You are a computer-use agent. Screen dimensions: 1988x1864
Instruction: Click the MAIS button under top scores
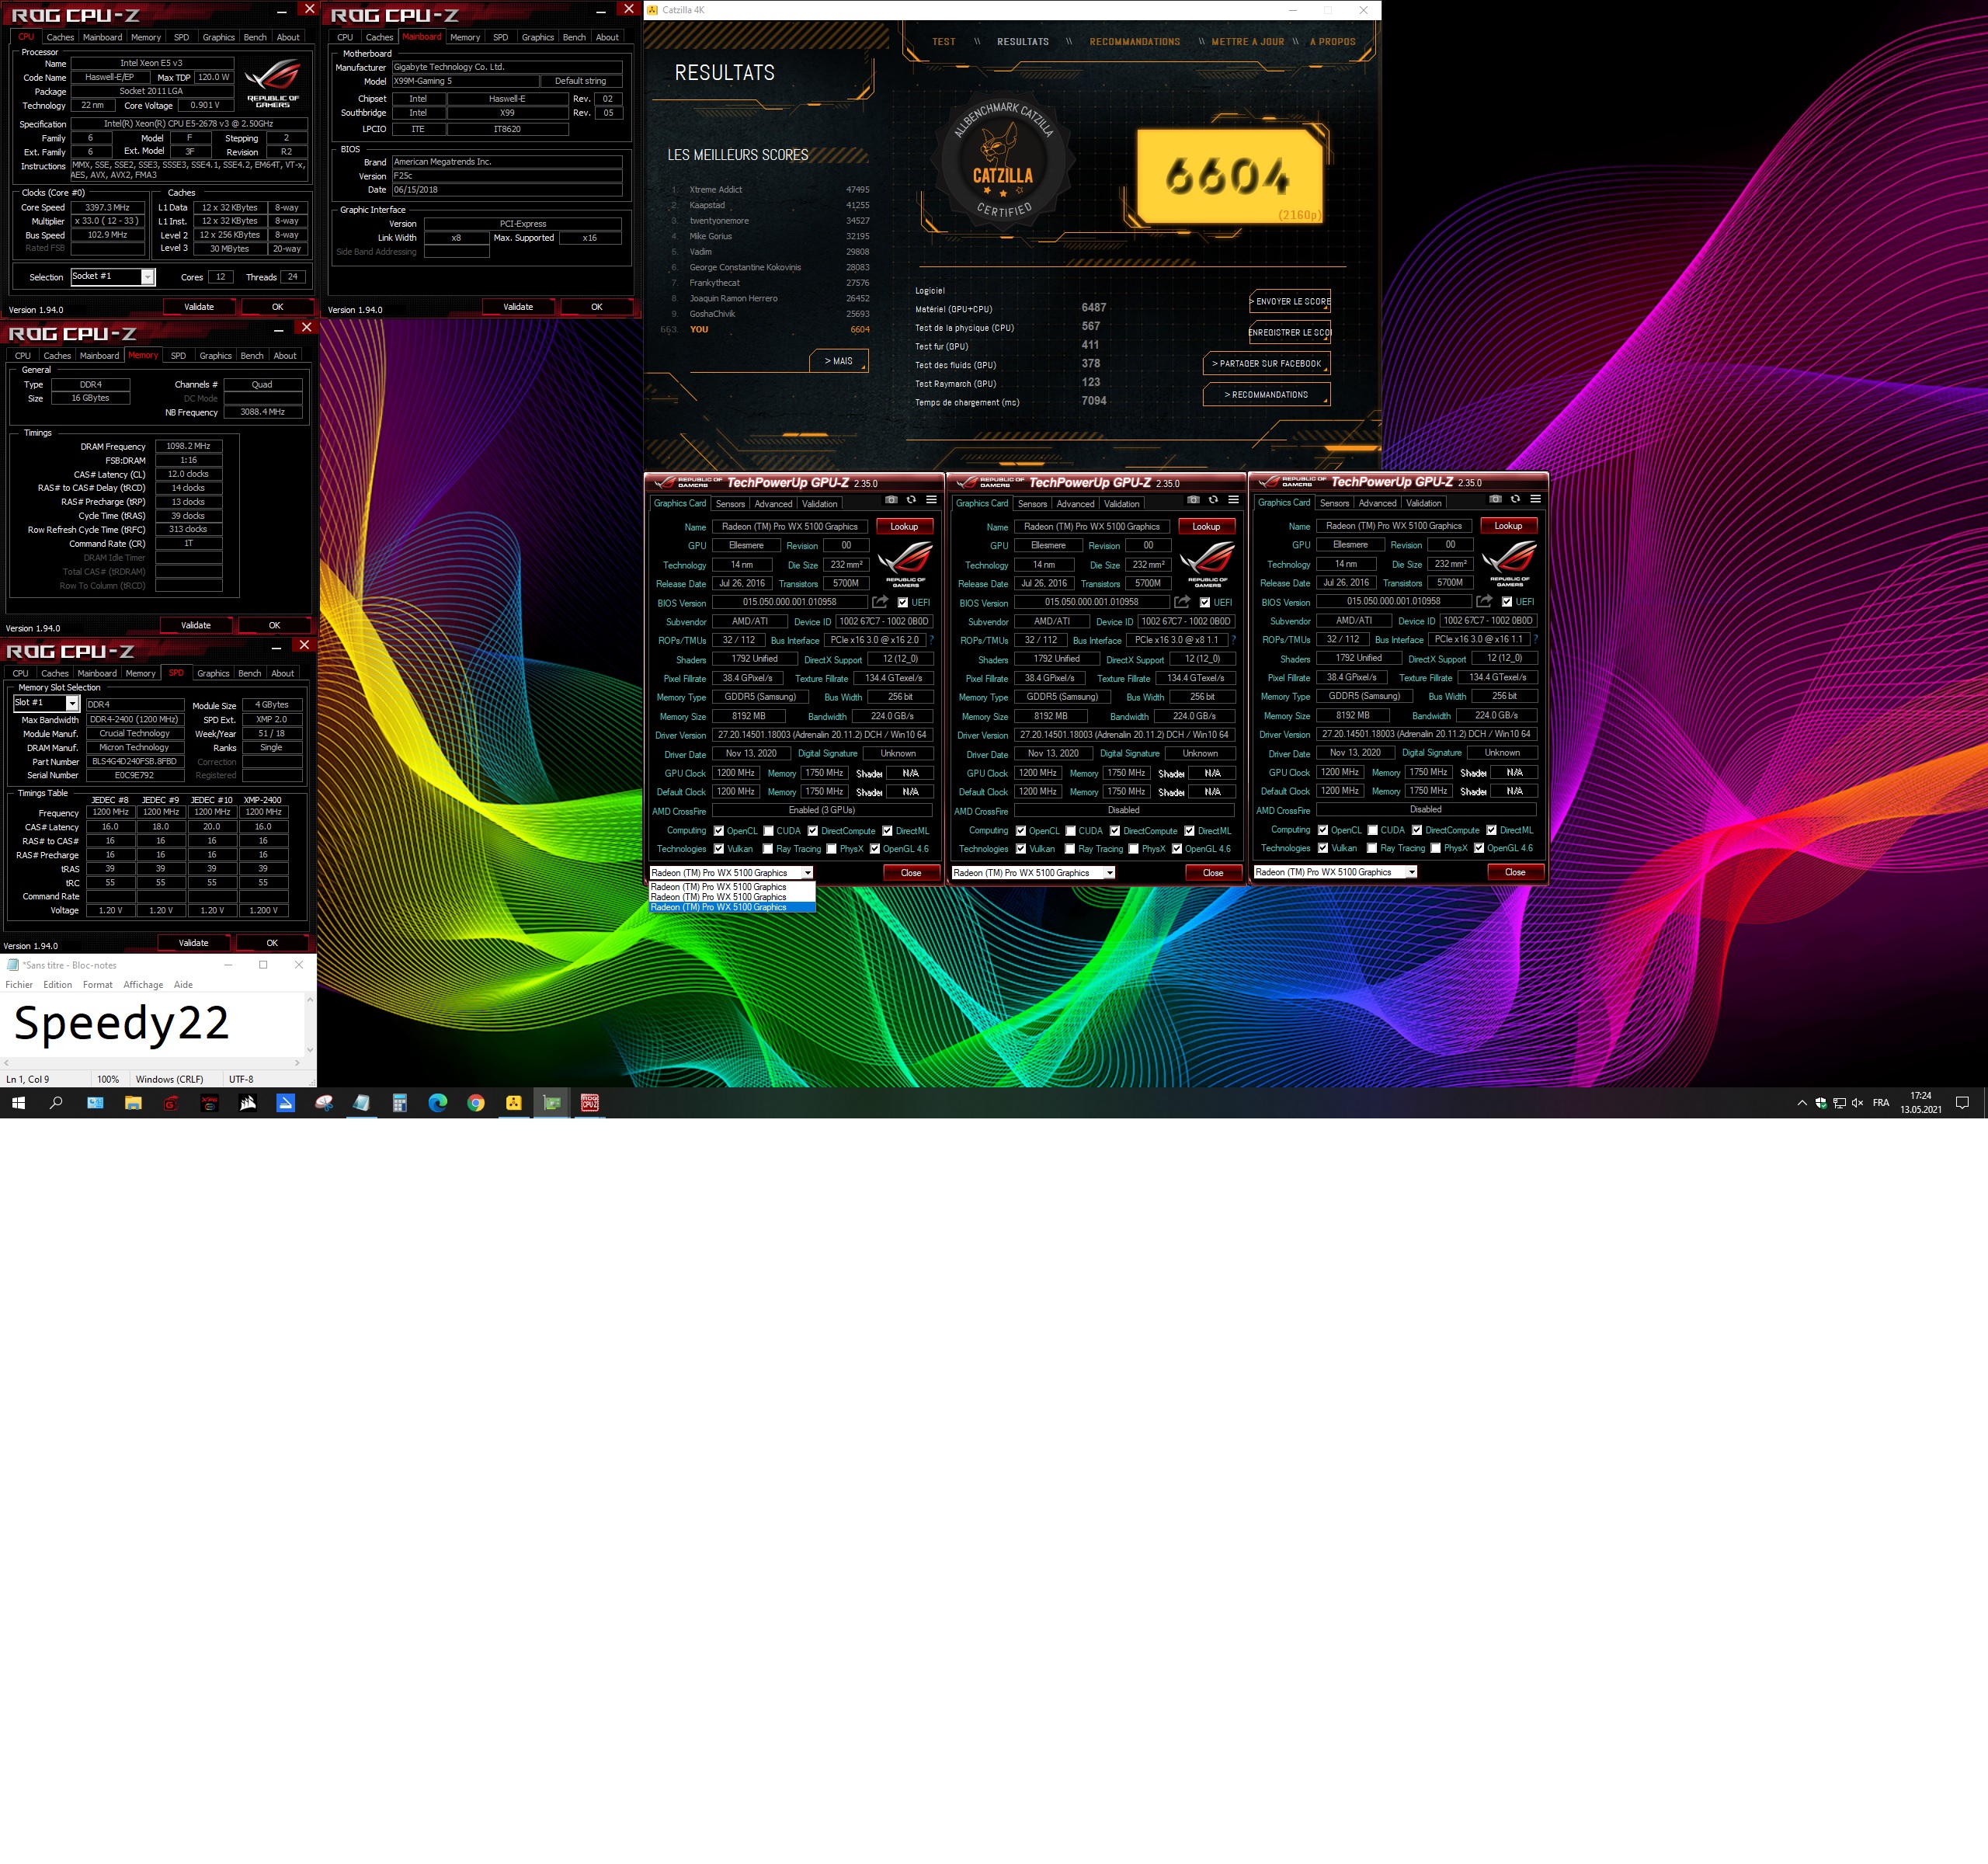point(839,361)
